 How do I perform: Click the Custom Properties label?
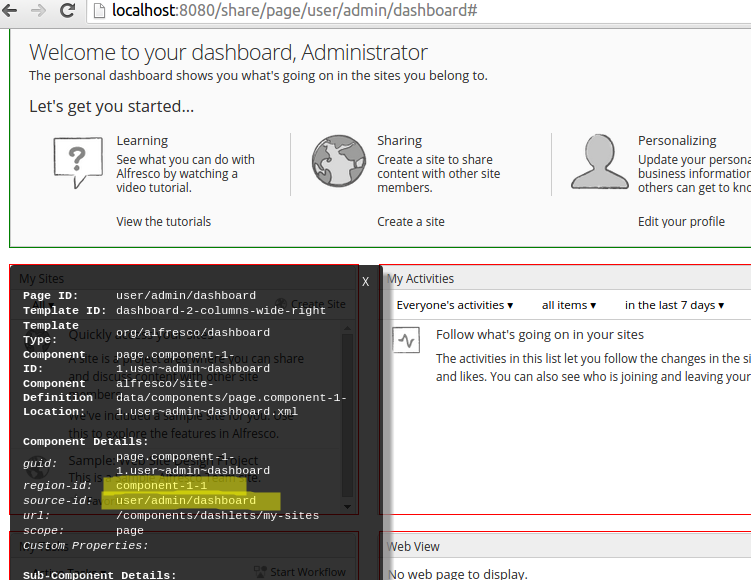point(85,546)
